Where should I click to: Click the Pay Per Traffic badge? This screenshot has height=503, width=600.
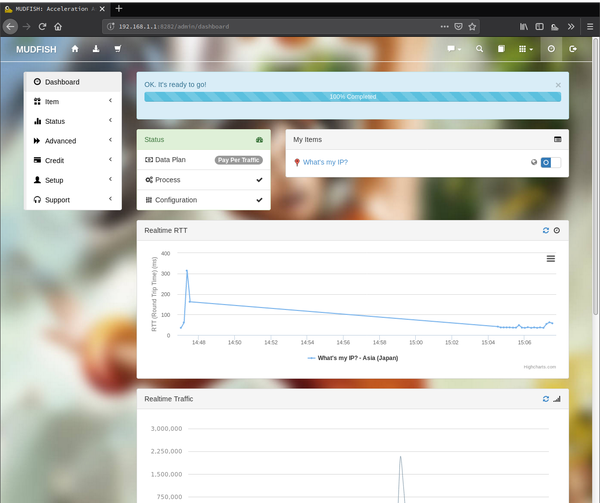click(238, 160)
